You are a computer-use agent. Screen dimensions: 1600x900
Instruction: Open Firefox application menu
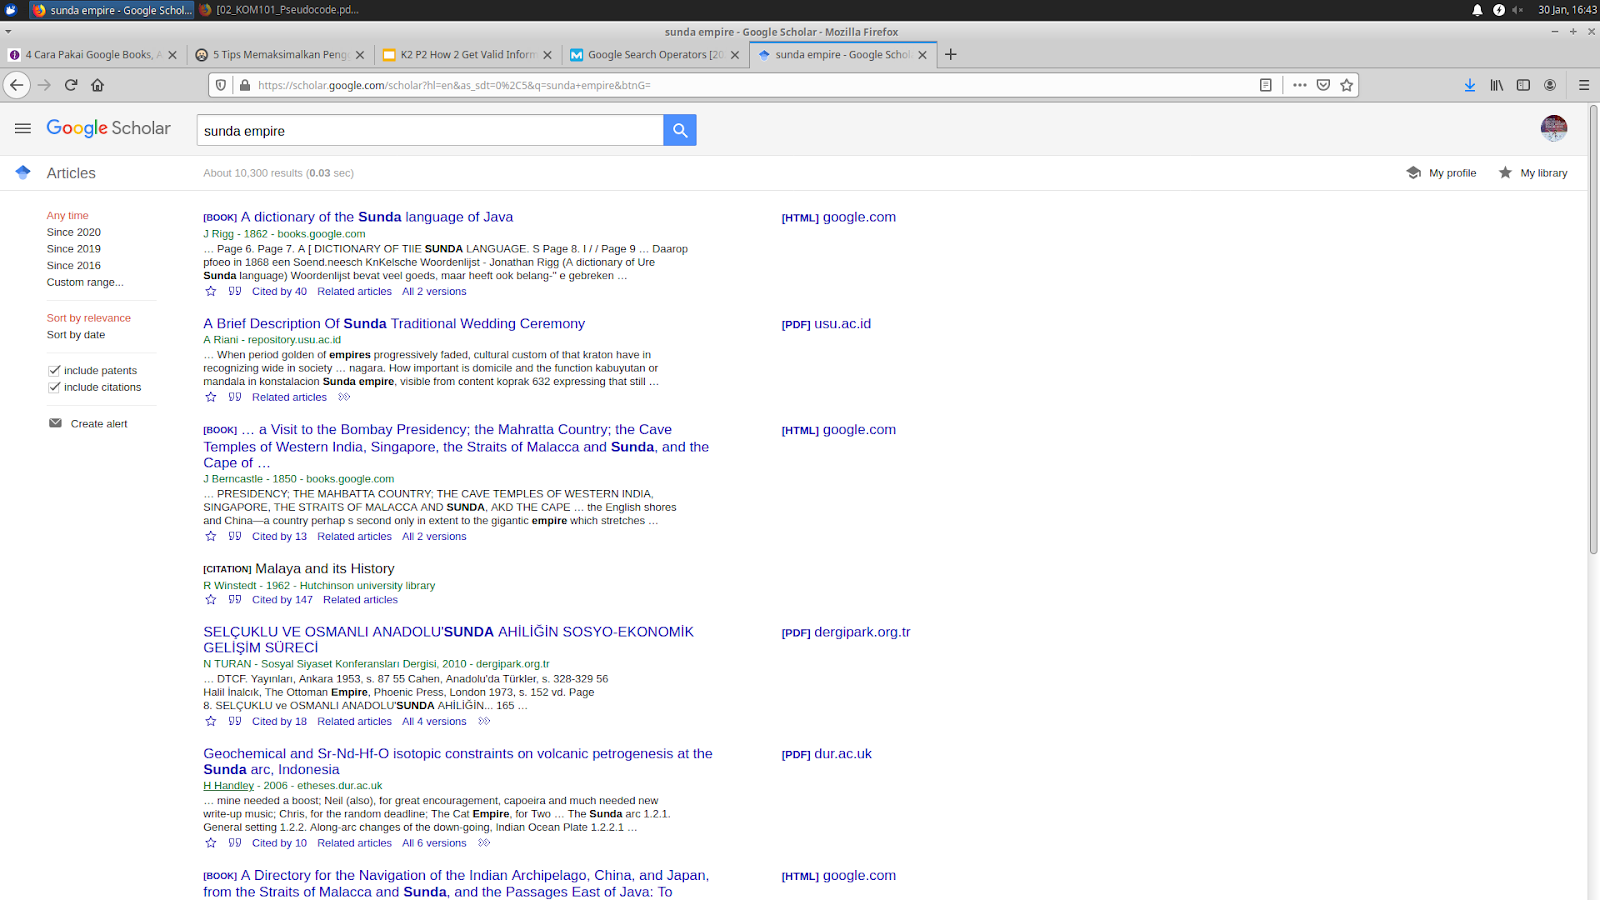[1584, 85]
